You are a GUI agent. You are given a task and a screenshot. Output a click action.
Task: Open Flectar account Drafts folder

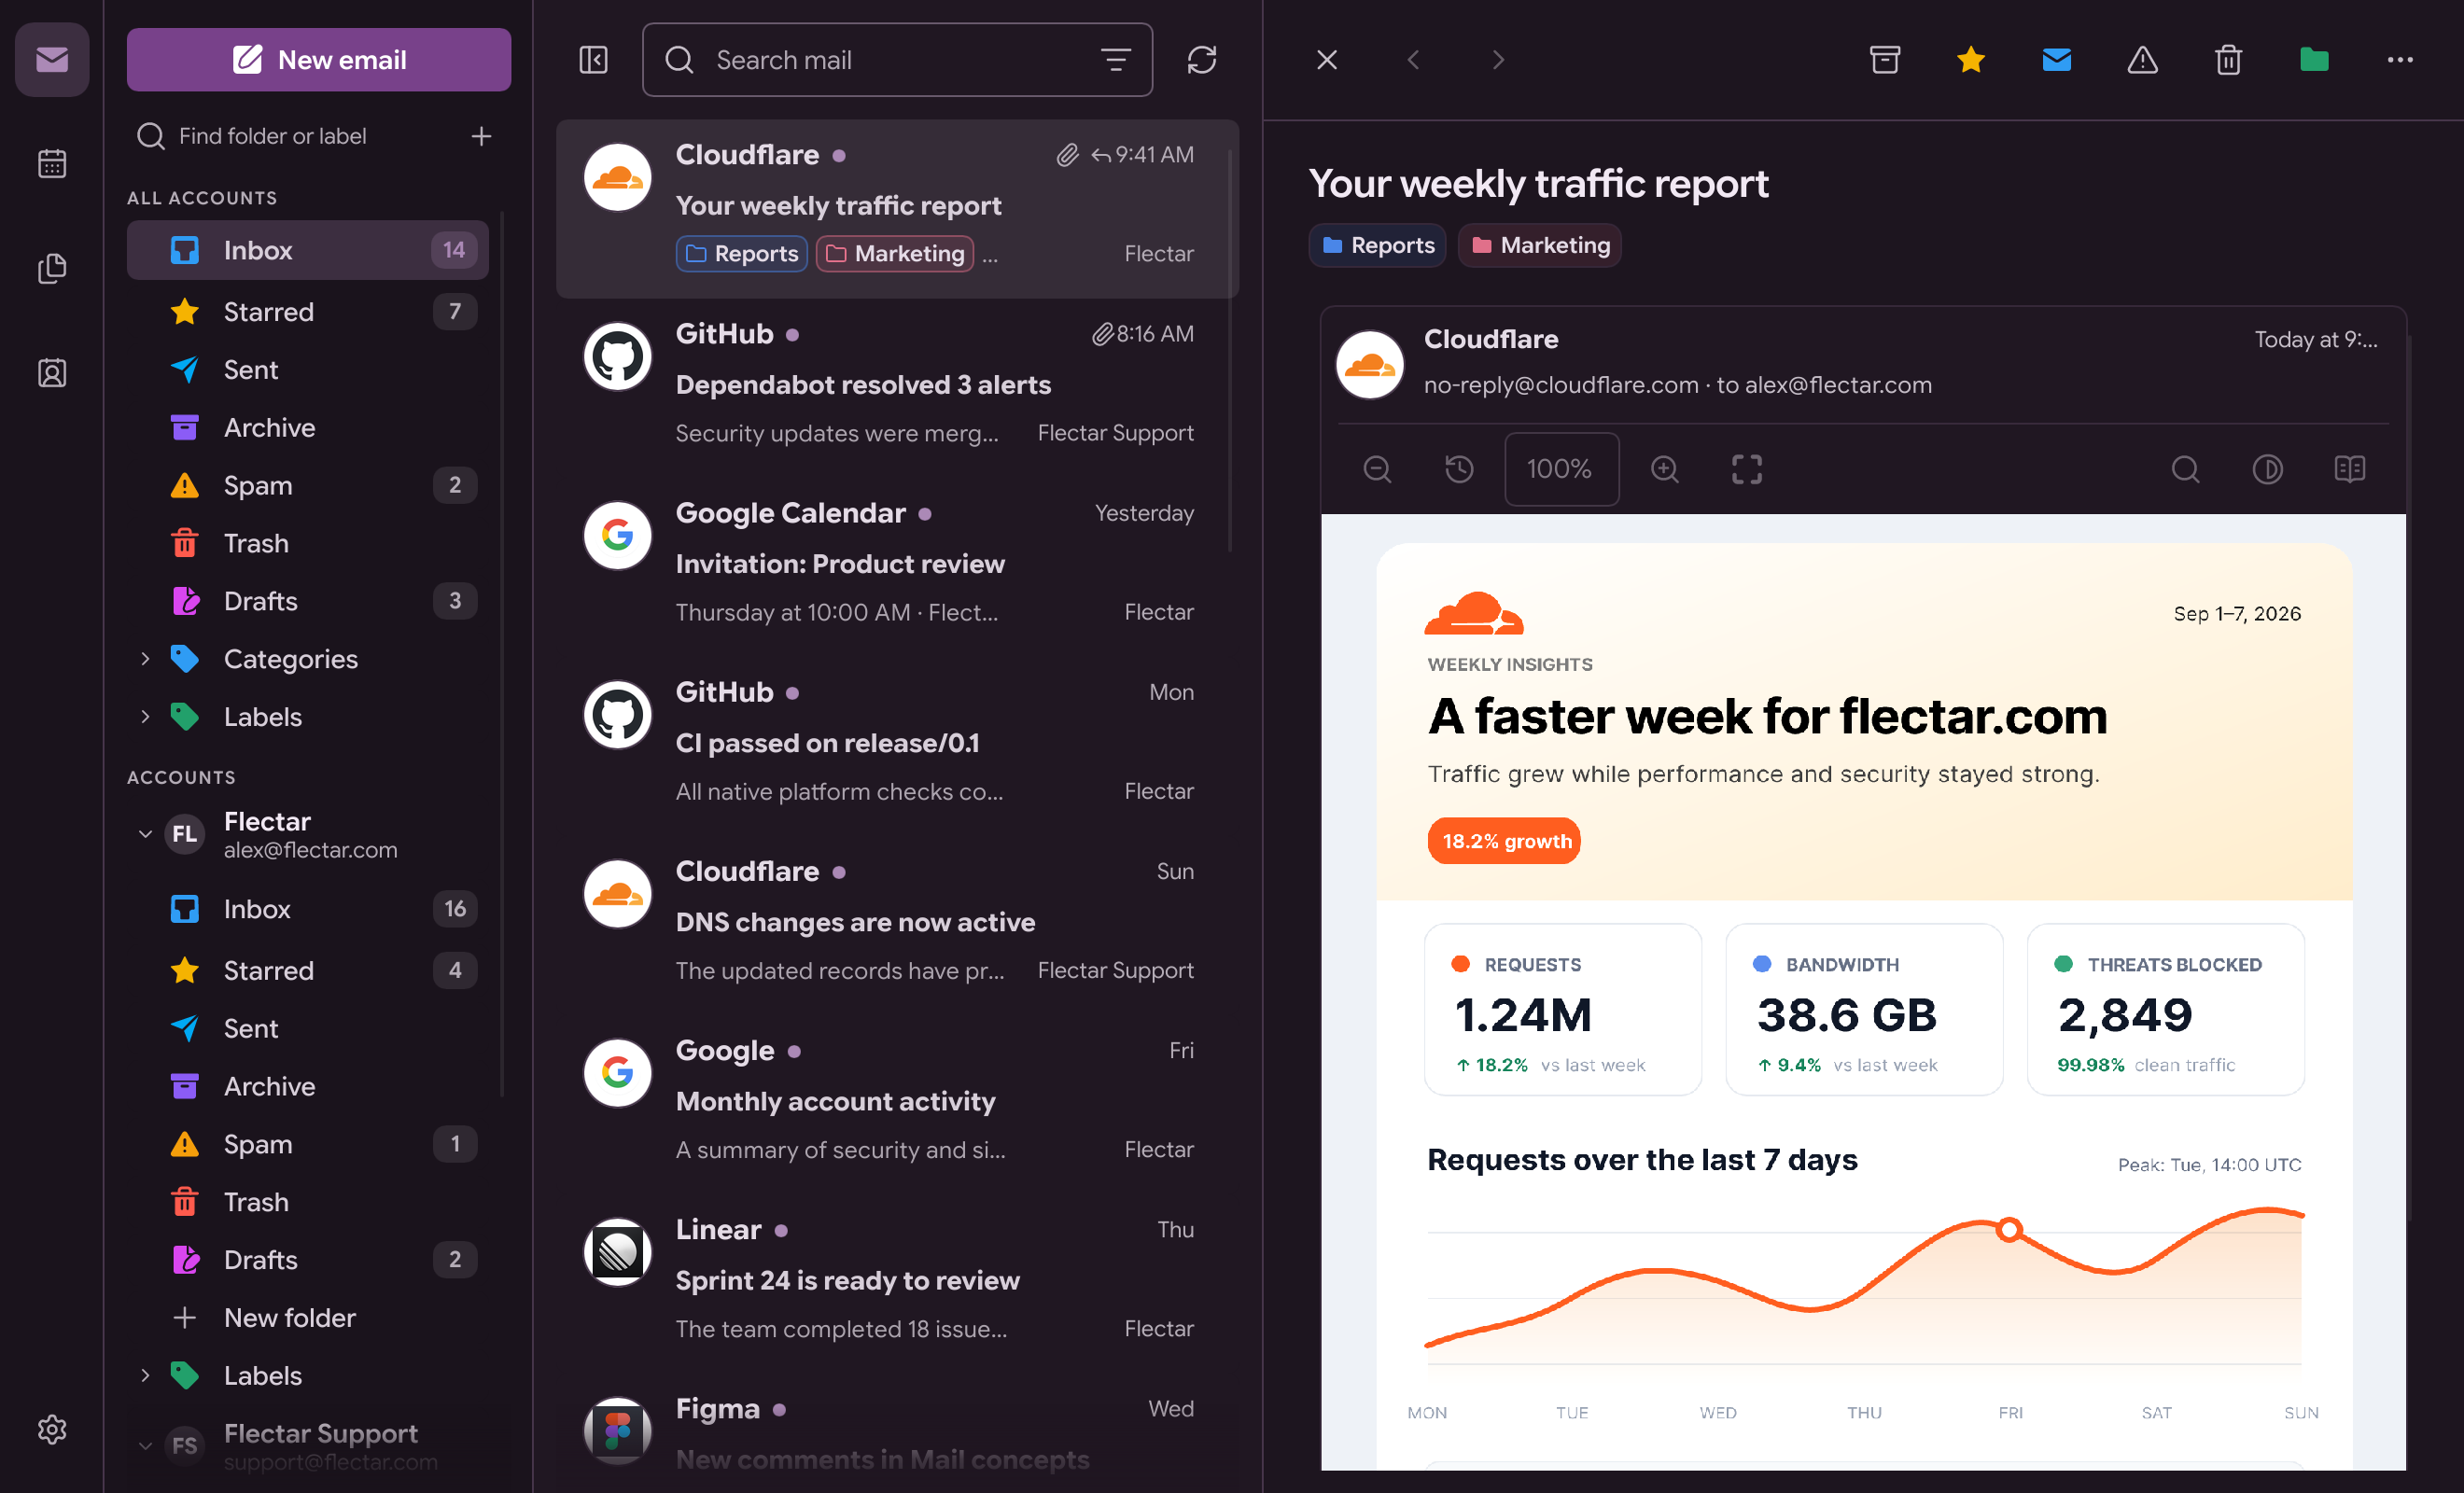[308, 1260]
